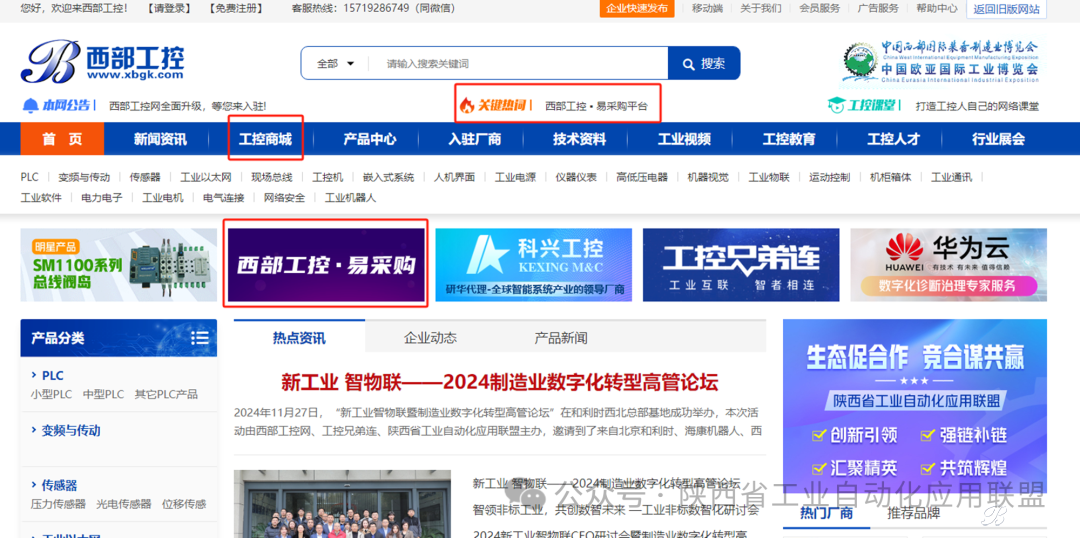Click the 西部工控 logo
Screen dimensions: 1080x538
click(103, 62)
